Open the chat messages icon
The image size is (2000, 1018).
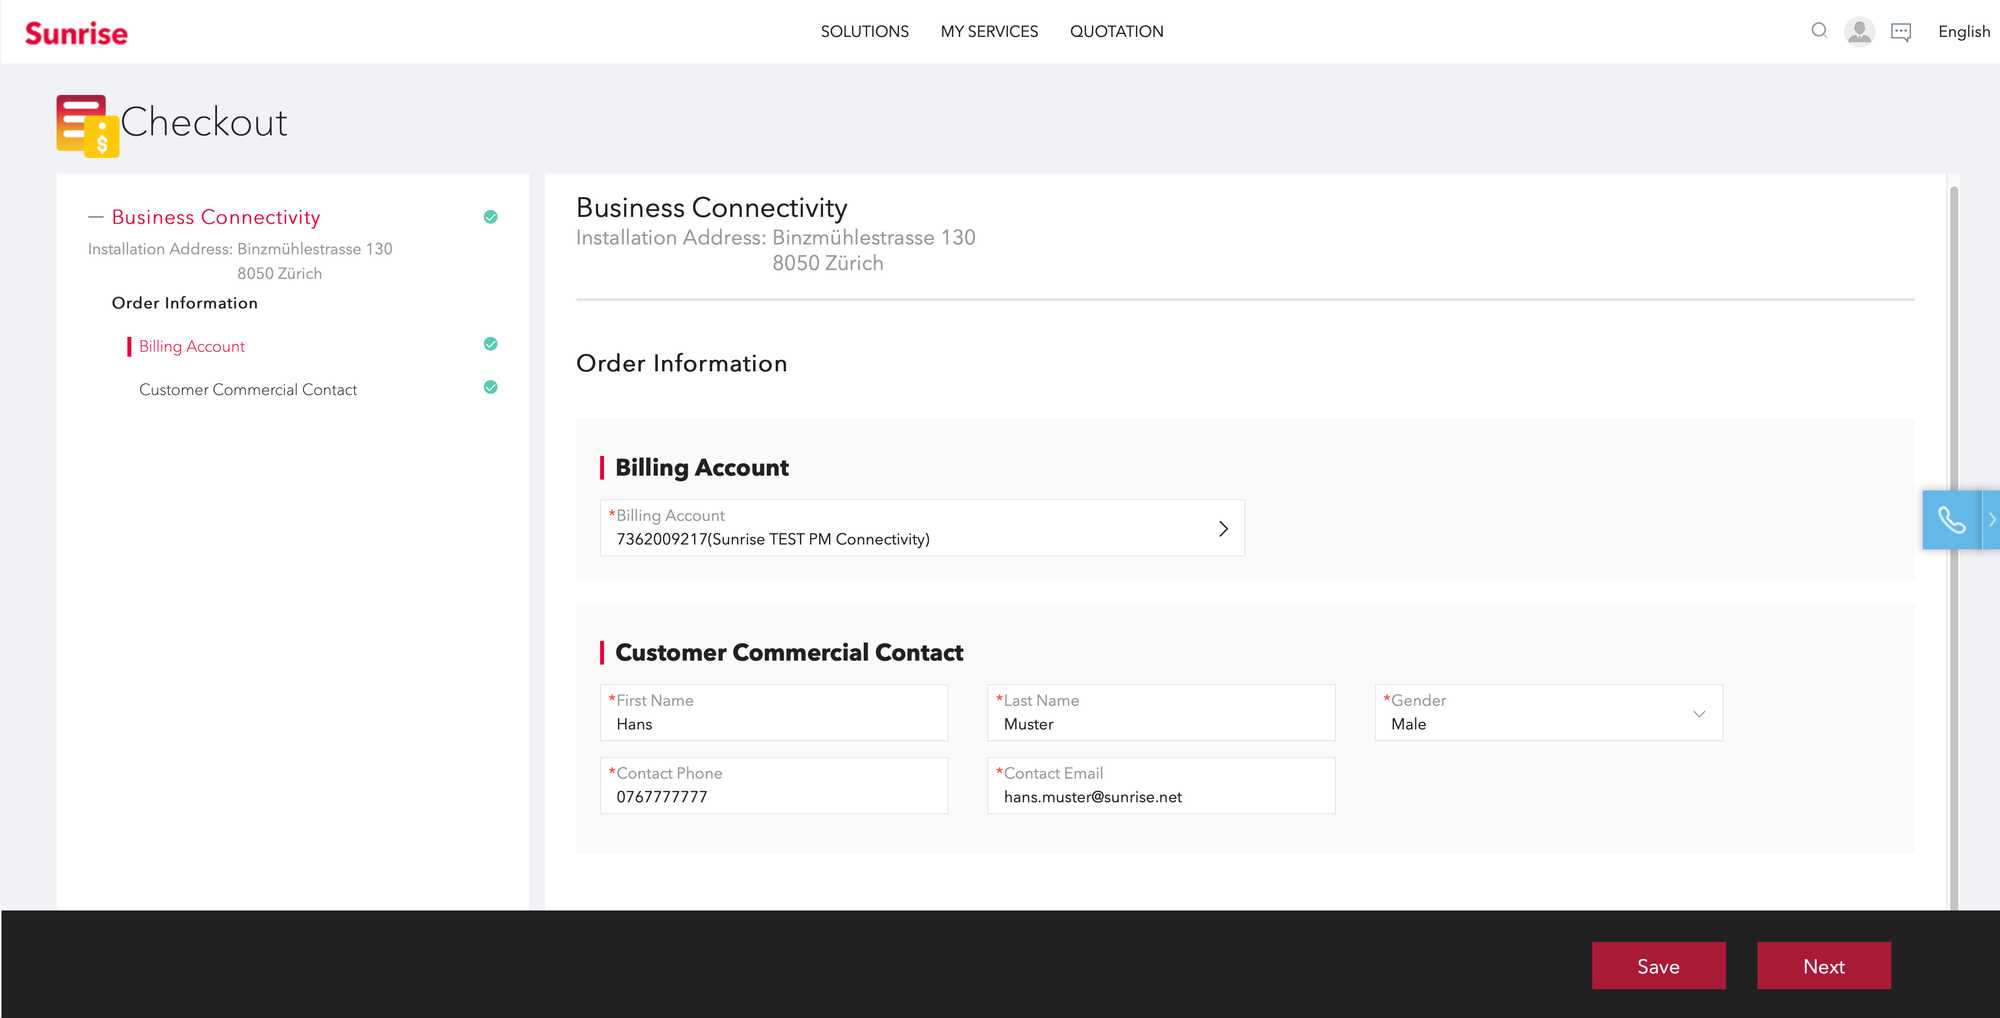(1901, 32)
